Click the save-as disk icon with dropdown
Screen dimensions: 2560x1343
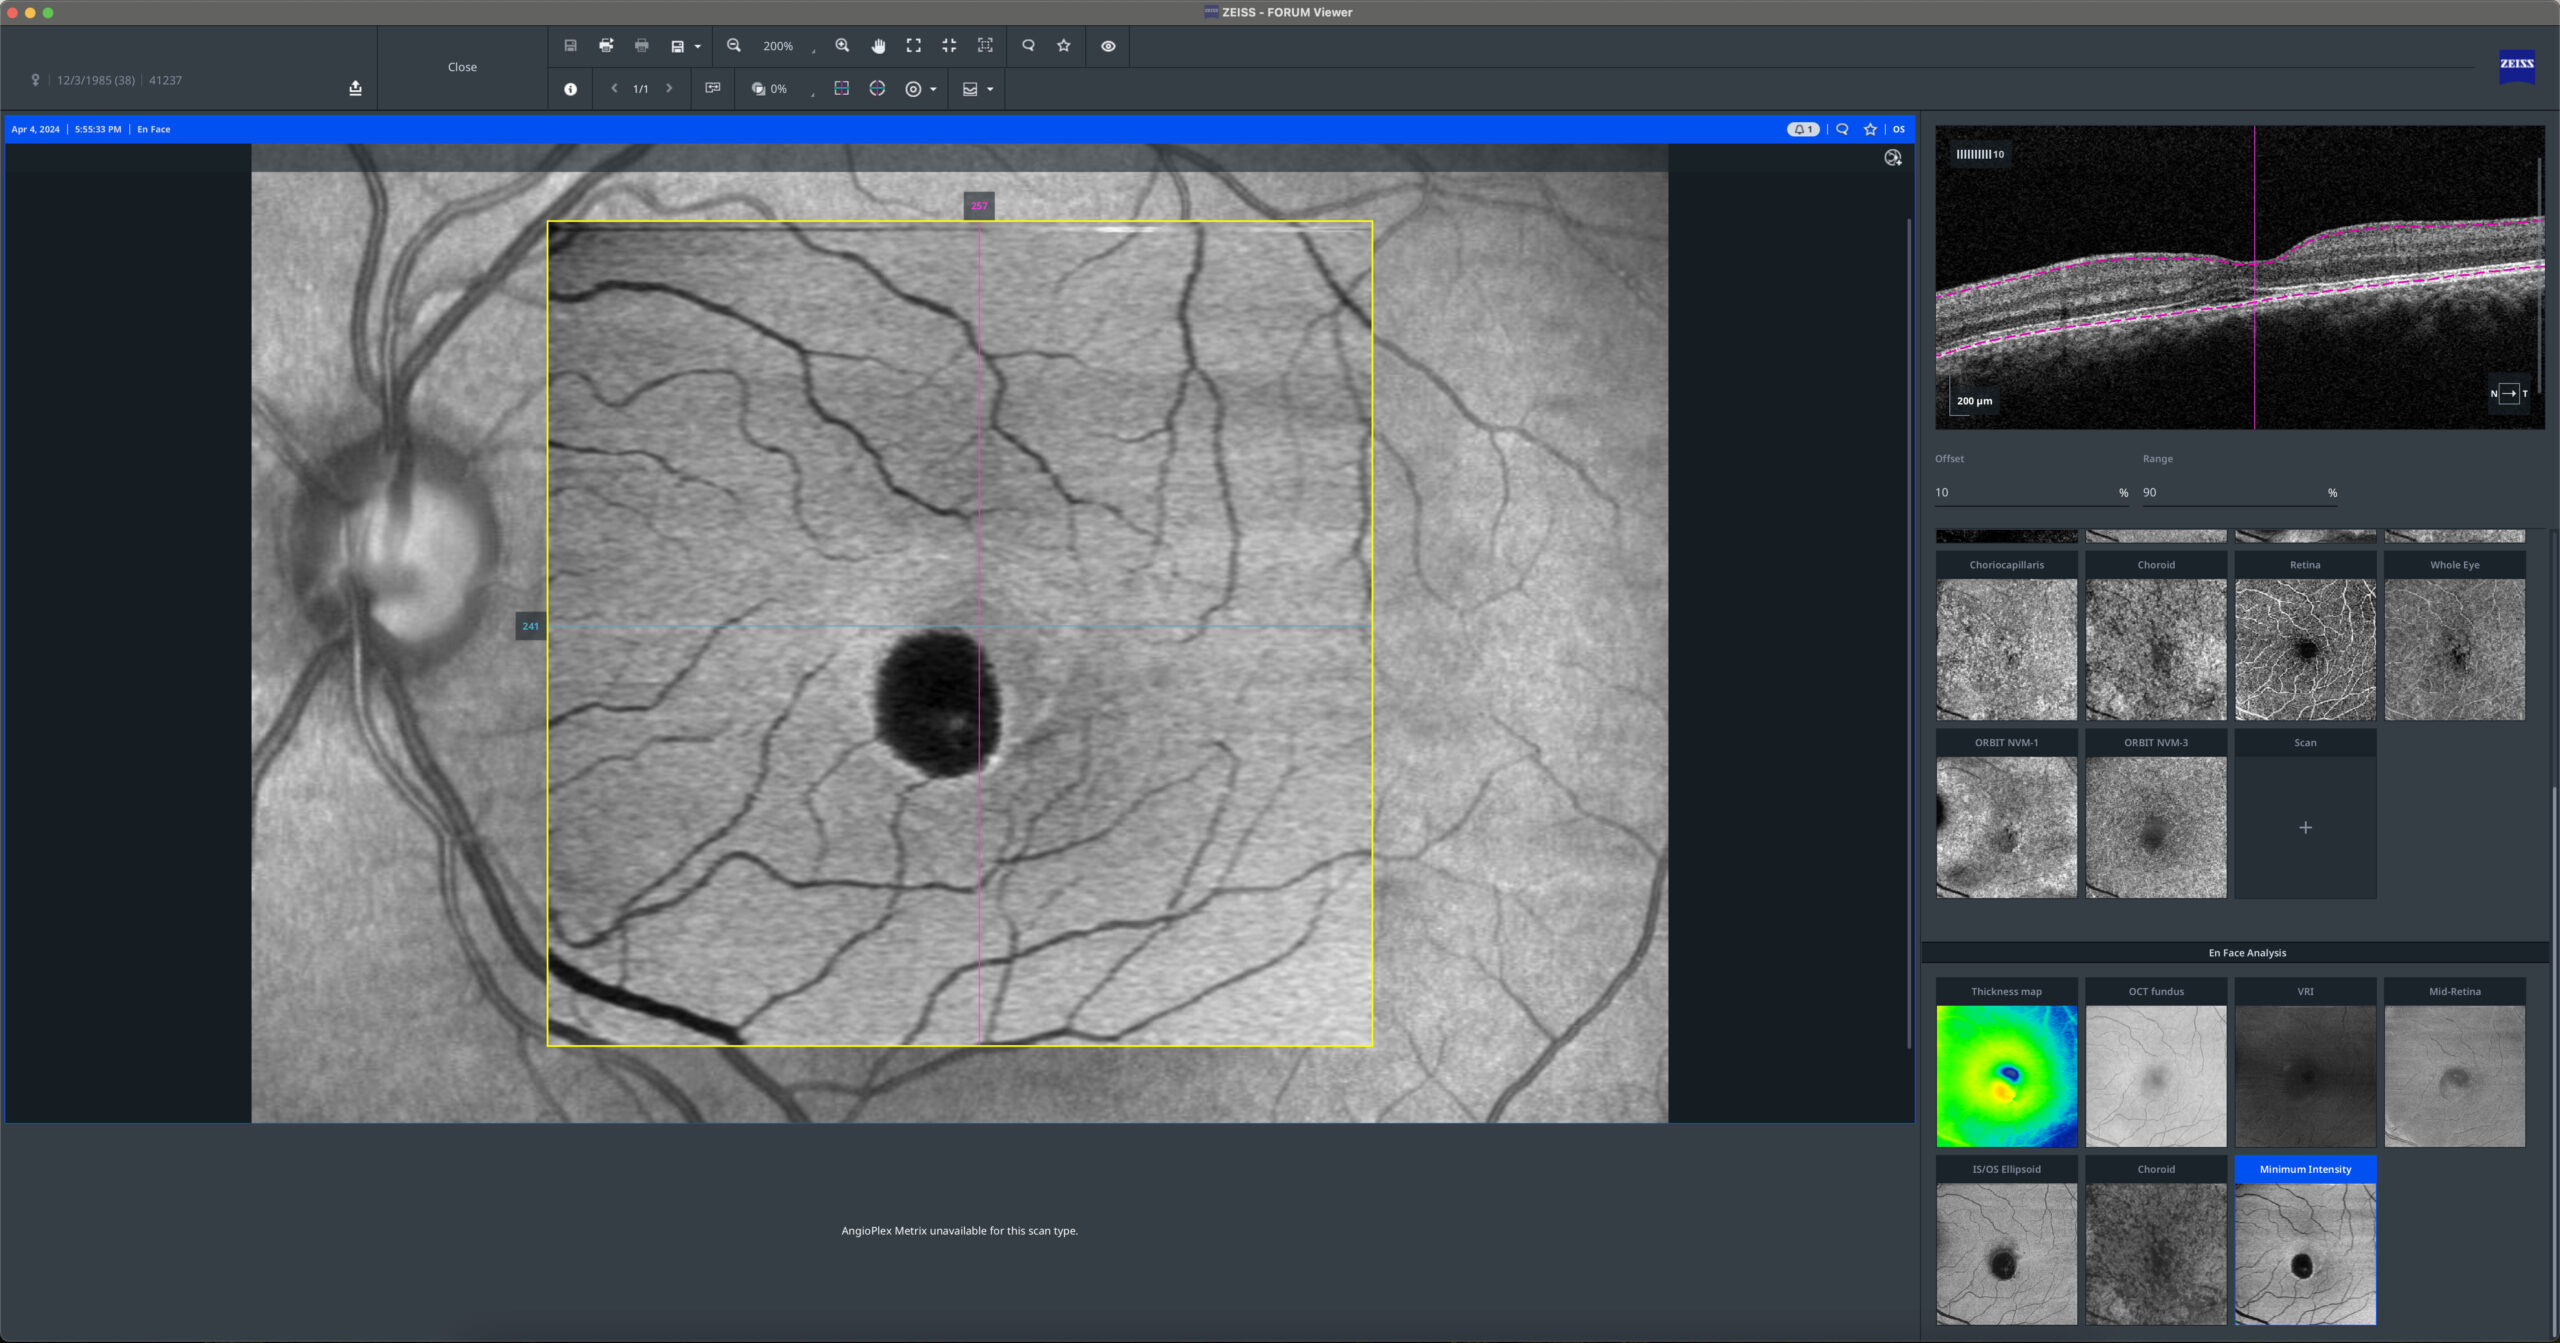[677, 46]
